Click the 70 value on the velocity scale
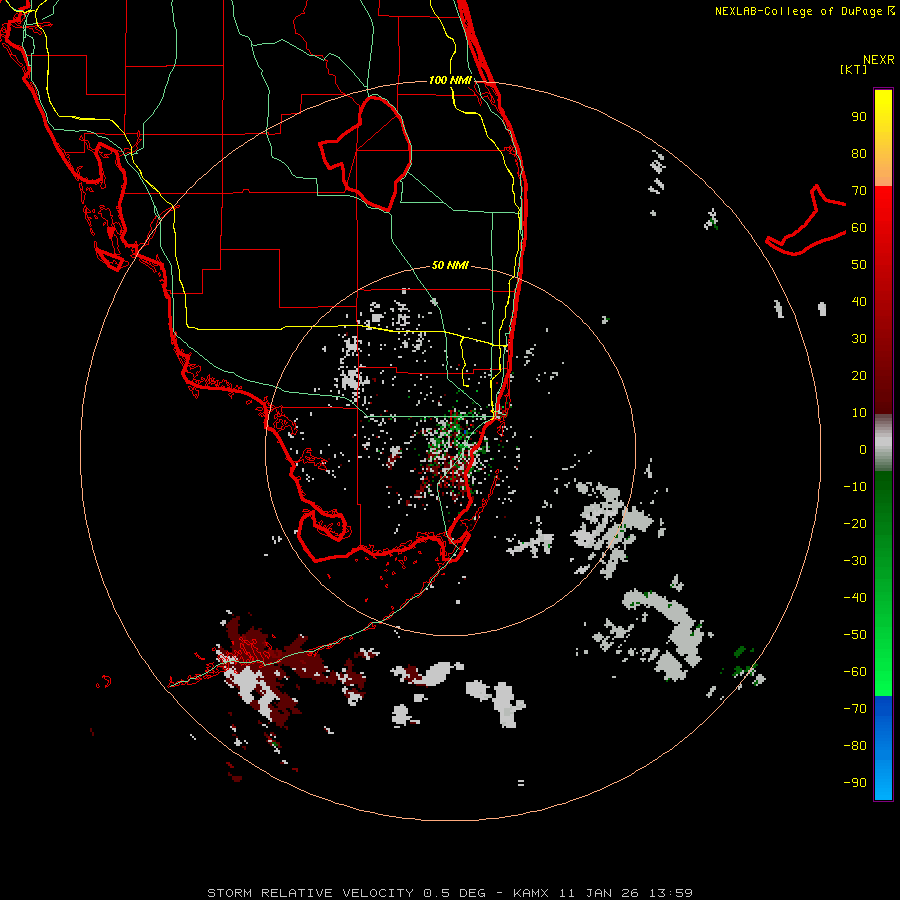This screenshot has height=900, width=900. pos(859,191)
